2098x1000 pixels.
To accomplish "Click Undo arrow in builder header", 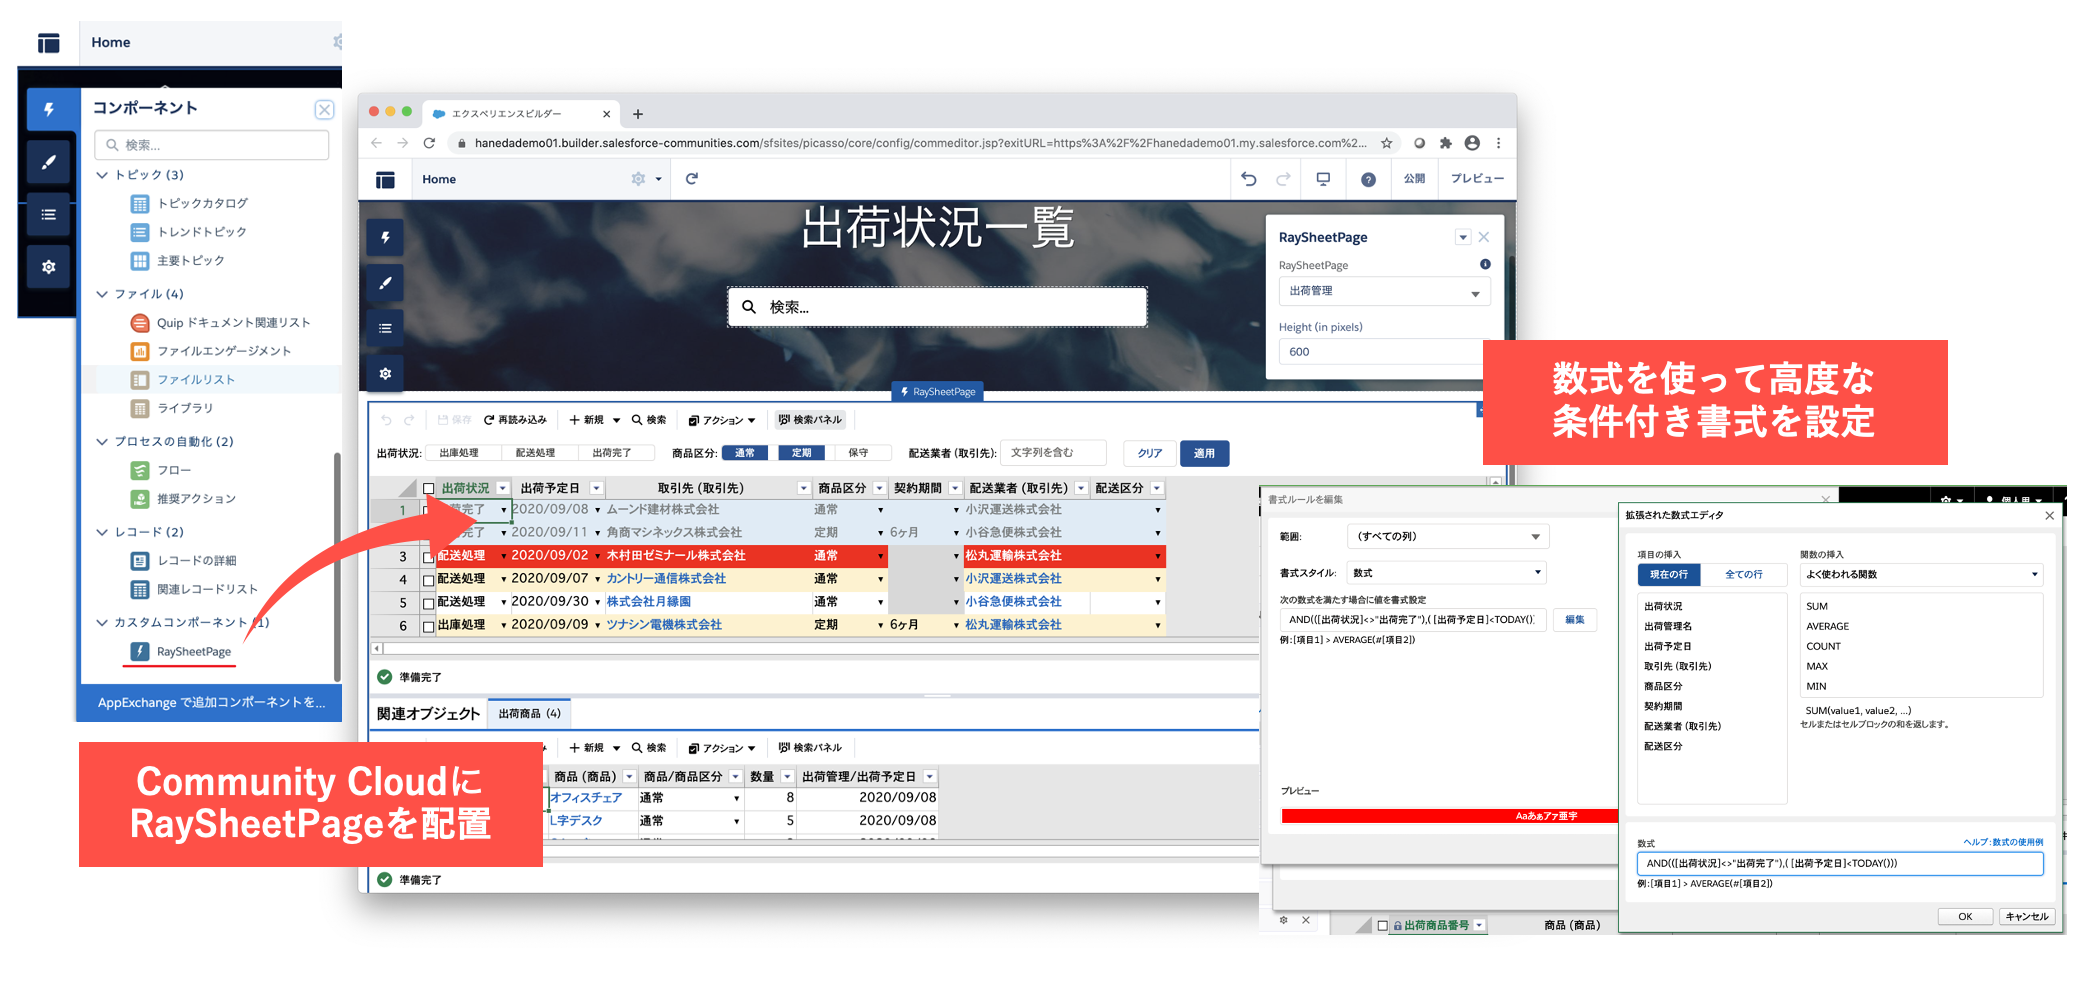I will click(x=1248, y=179).
